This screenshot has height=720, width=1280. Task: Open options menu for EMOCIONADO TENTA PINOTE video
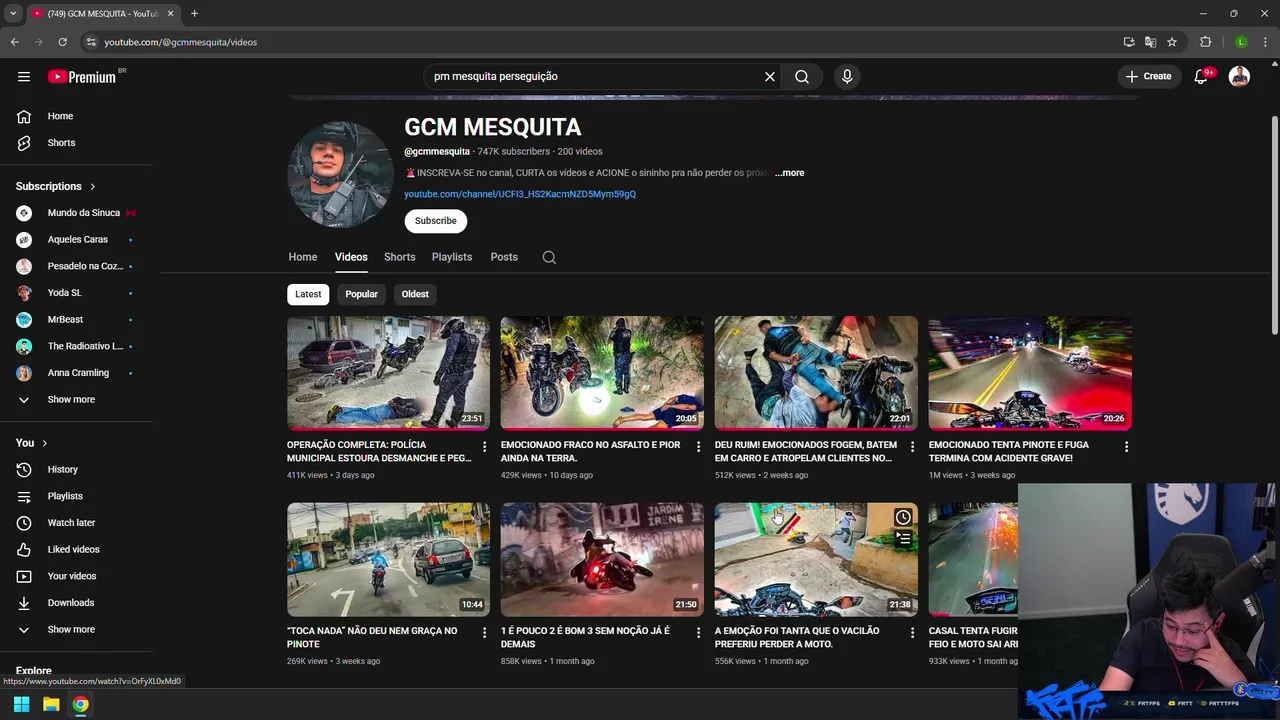(x=1126, y=447)
